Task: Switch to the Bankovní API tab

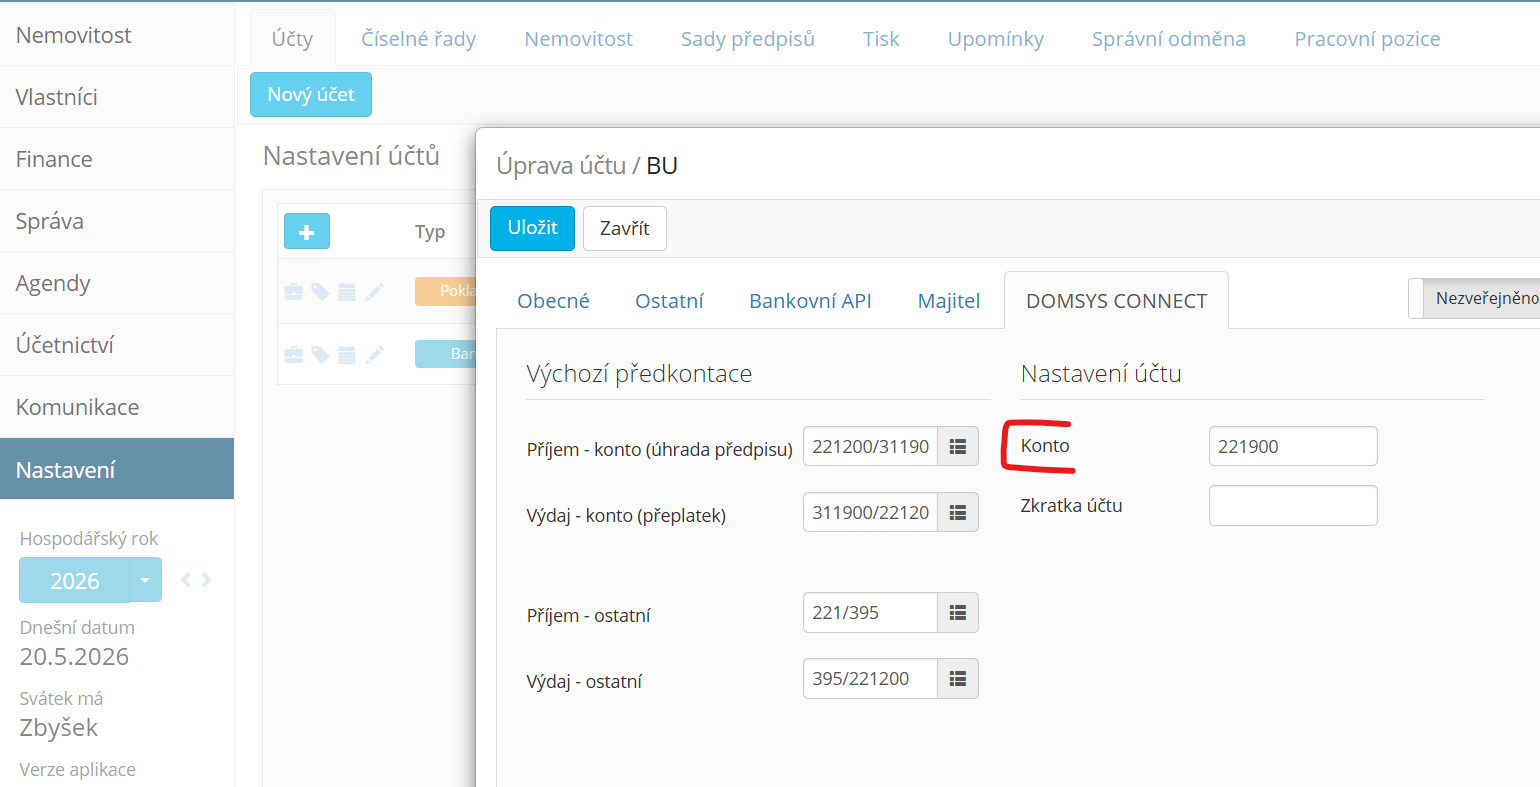Action: 810,300
